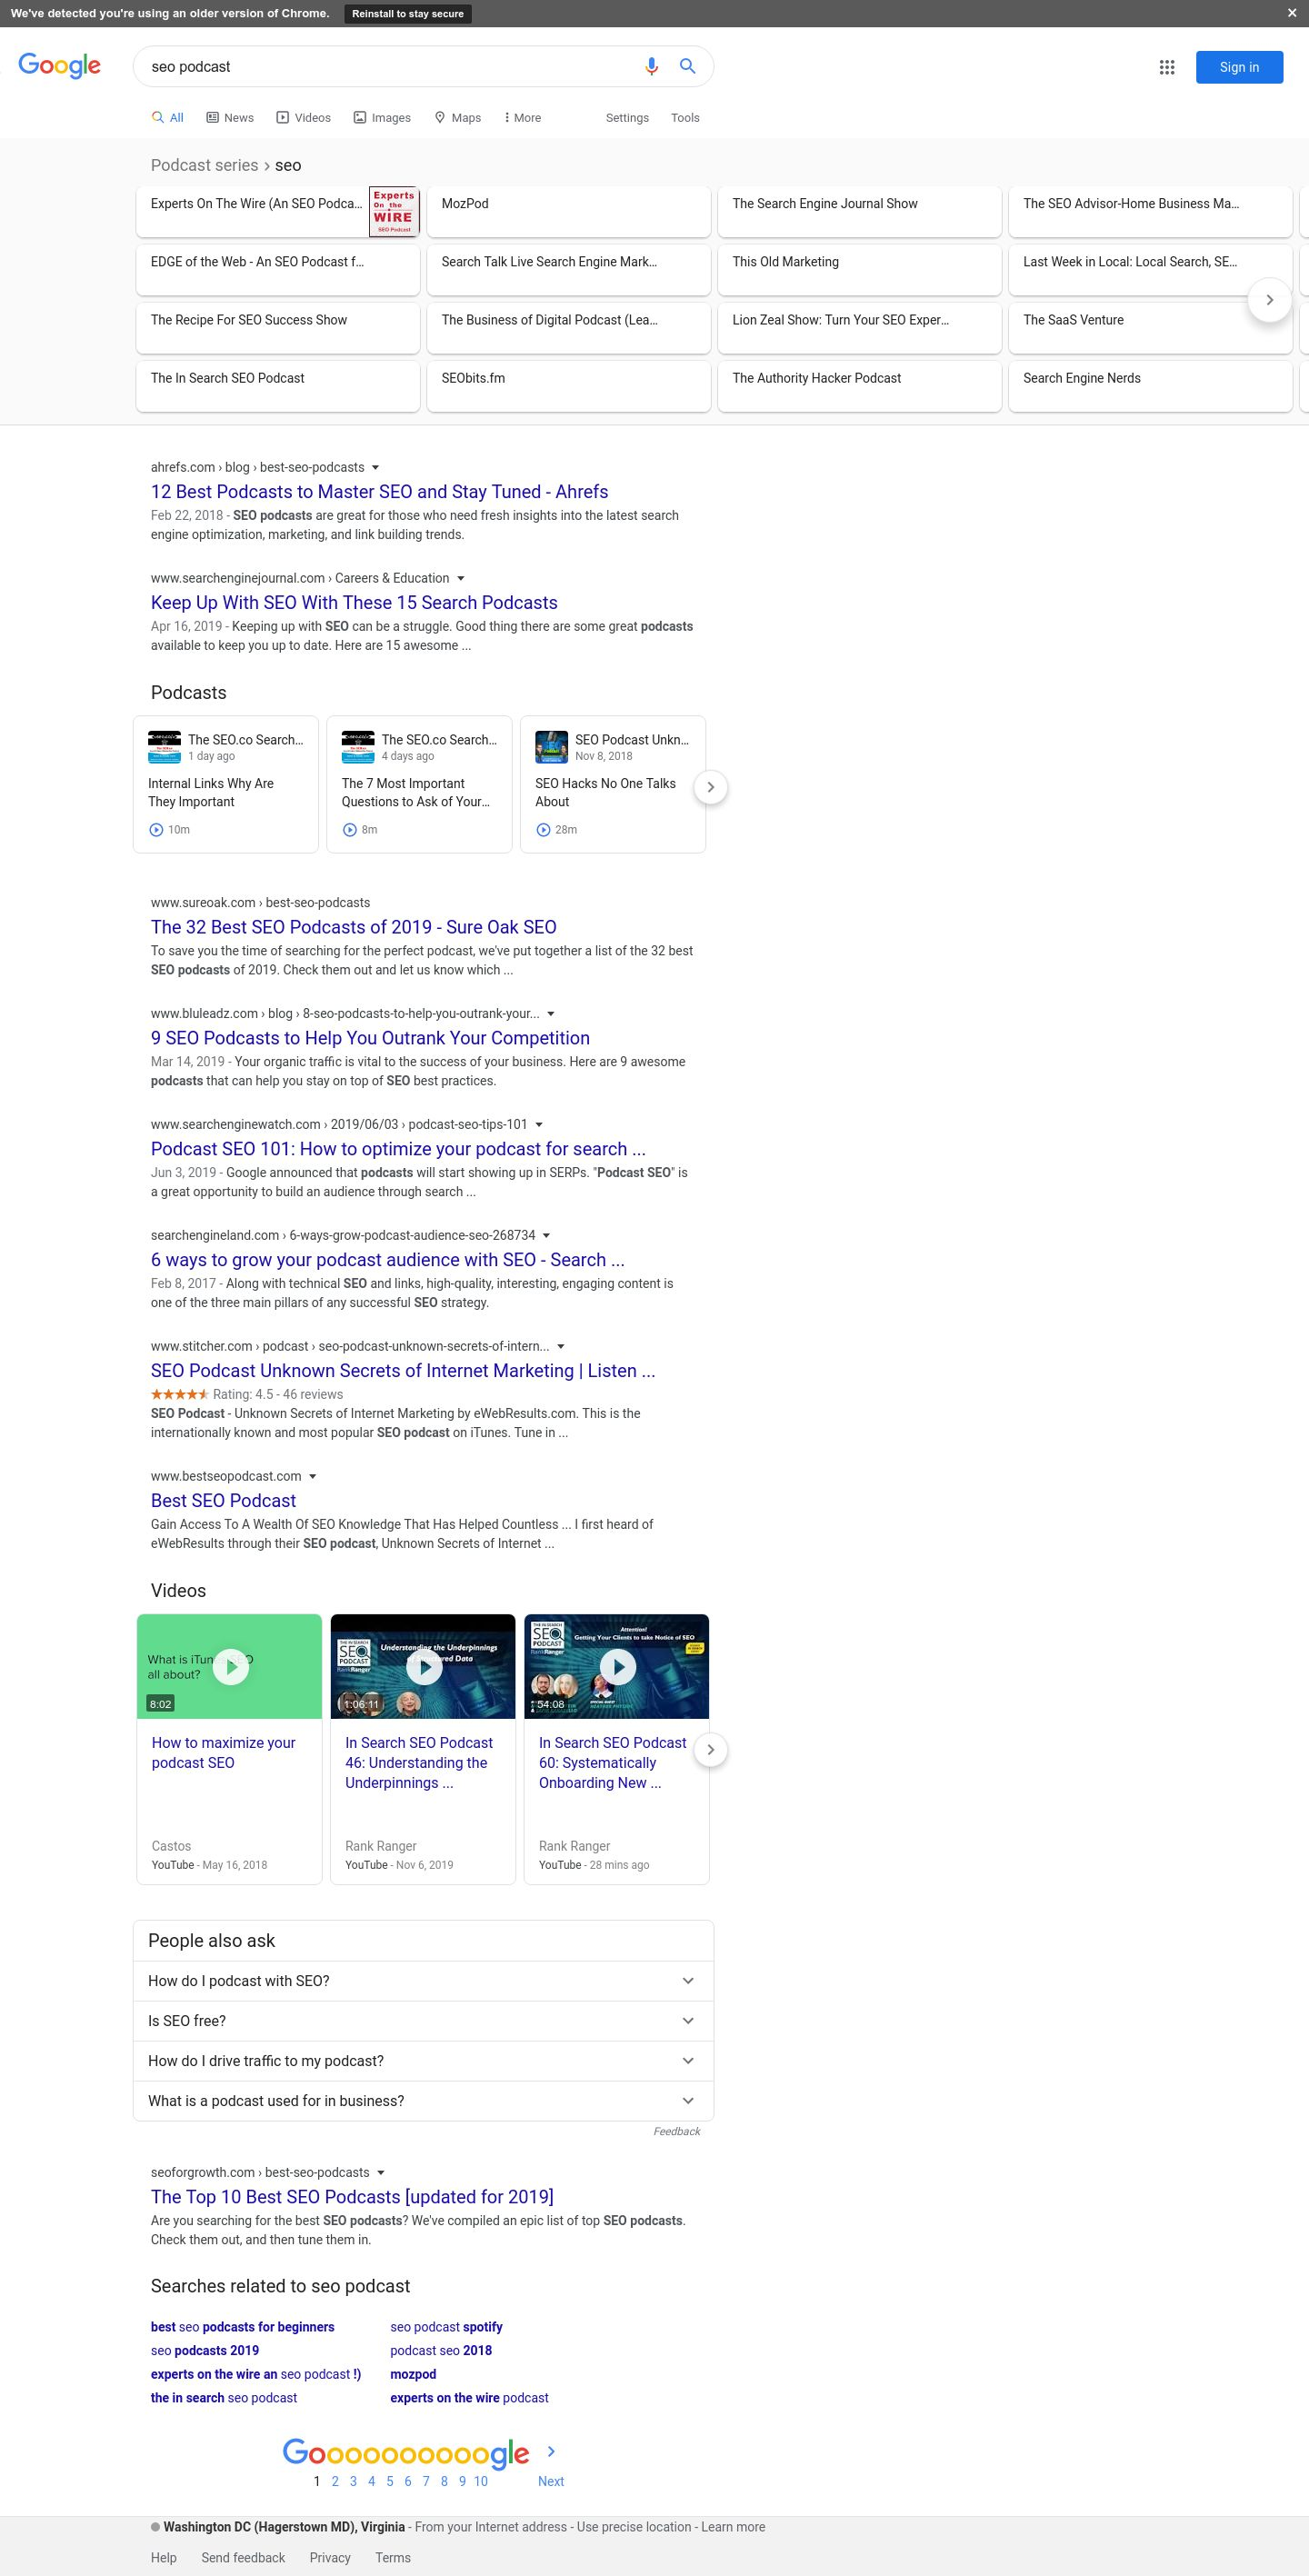
Task: Click Reinstall to stay secure
Action: (407, 14)
